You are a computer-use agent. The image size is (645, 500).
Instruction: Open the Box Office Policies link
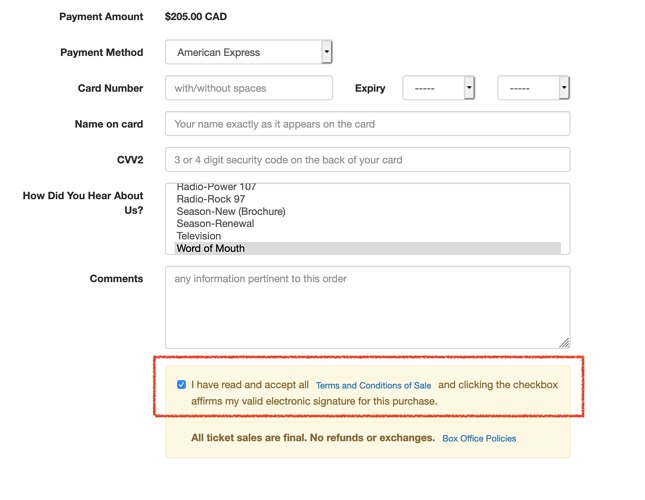[479, 438]
